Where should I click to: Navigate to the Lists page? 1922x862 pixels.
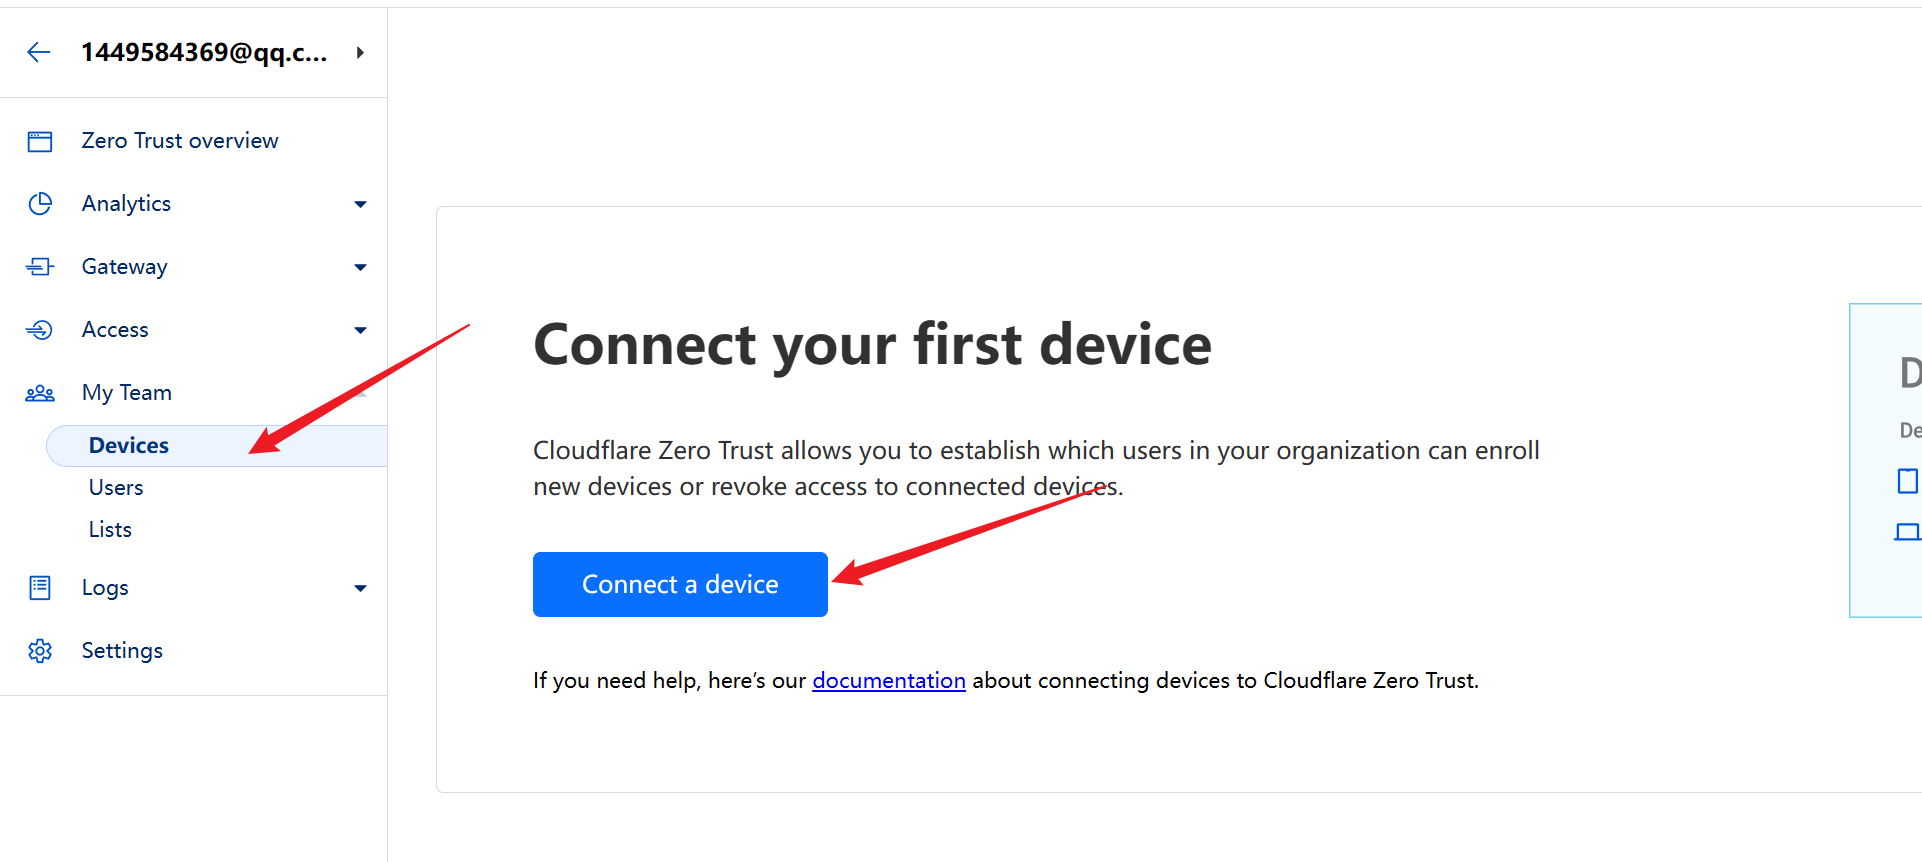109,529
